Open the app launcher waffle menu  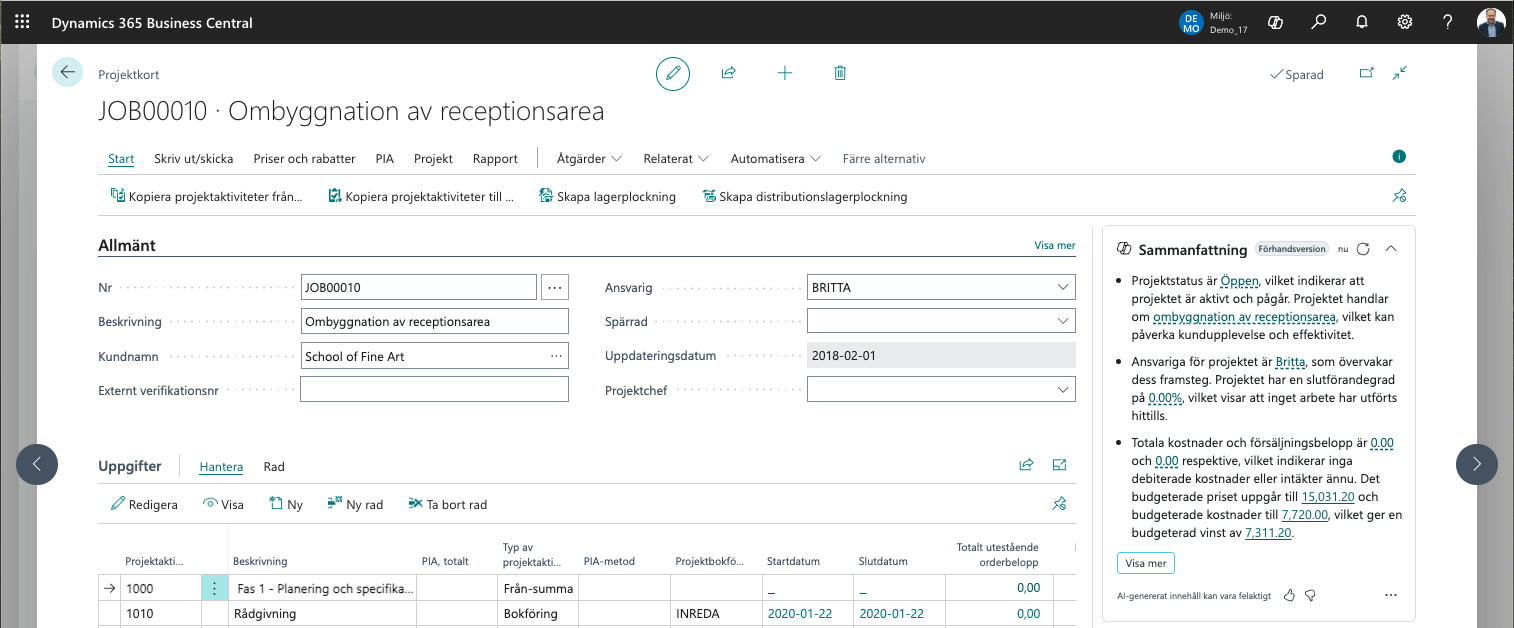(22, 22)
